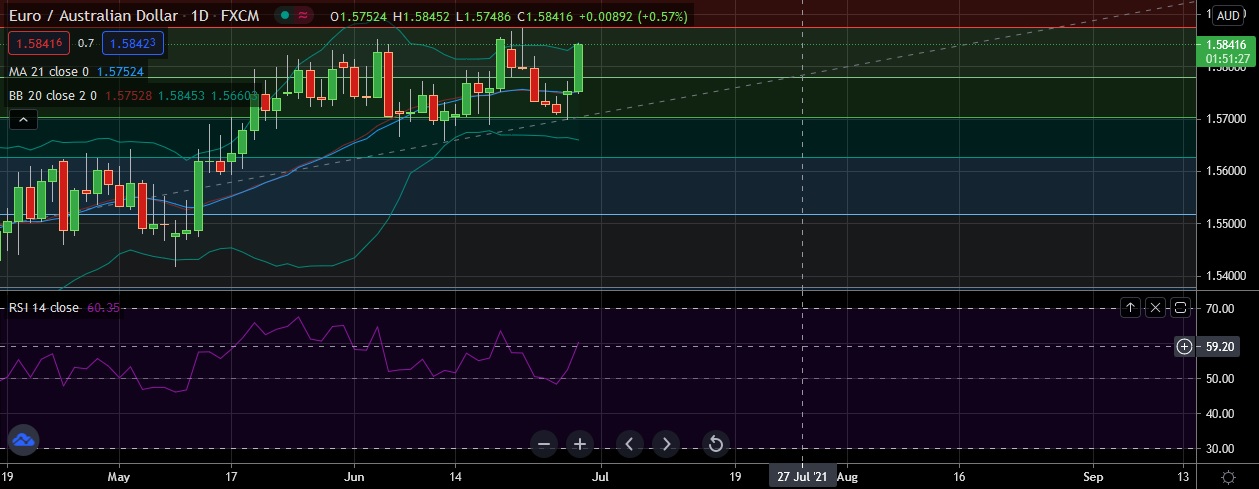Image resolution: width=1259 pixels, height=489 pixels.
Task: Click the Sep label on the time axis
Action: pos(1093,477)
